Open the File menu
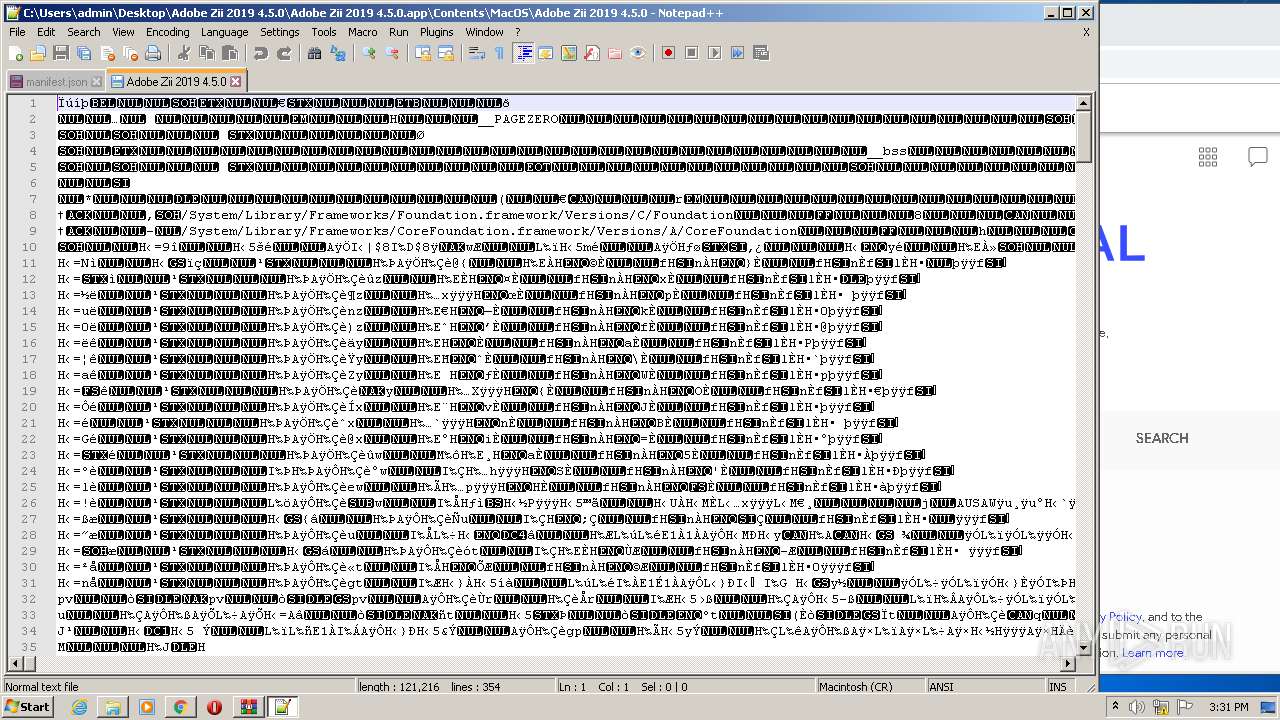Viewport: 1280px width, 720px height. tap(17, 32)
